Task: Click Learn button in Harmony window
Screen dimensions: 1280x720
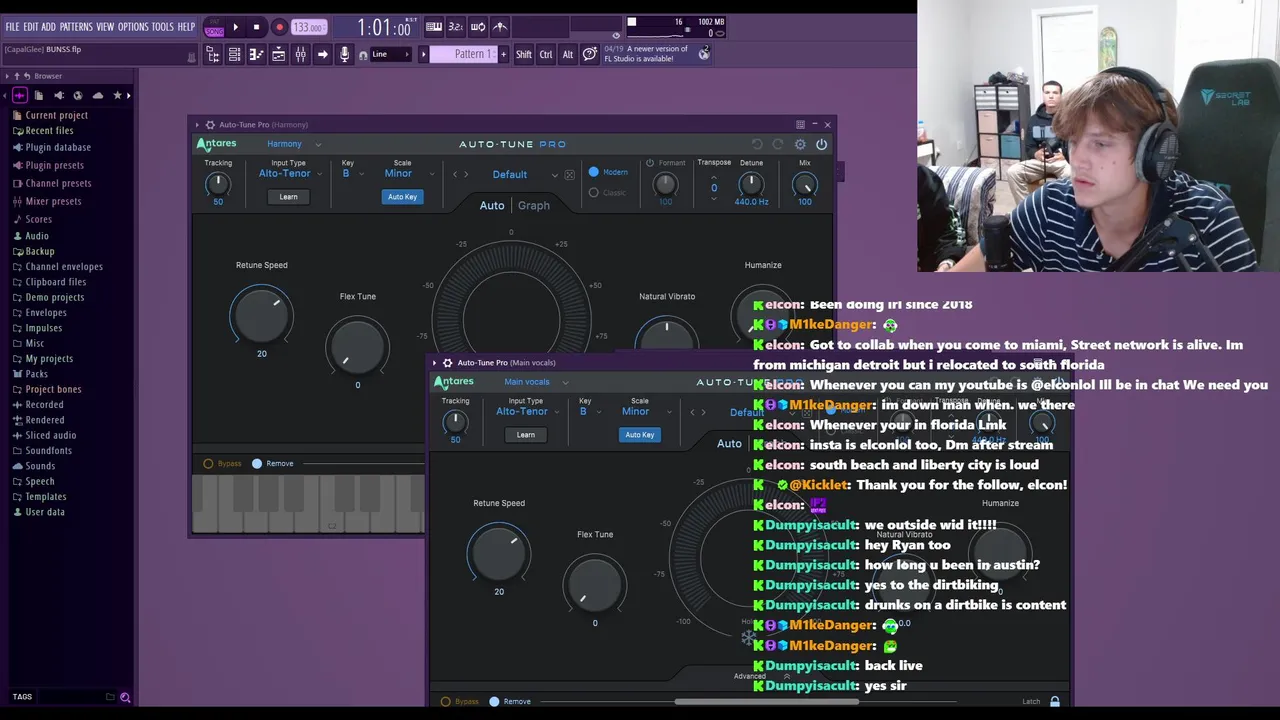Action: pos(288,197)
